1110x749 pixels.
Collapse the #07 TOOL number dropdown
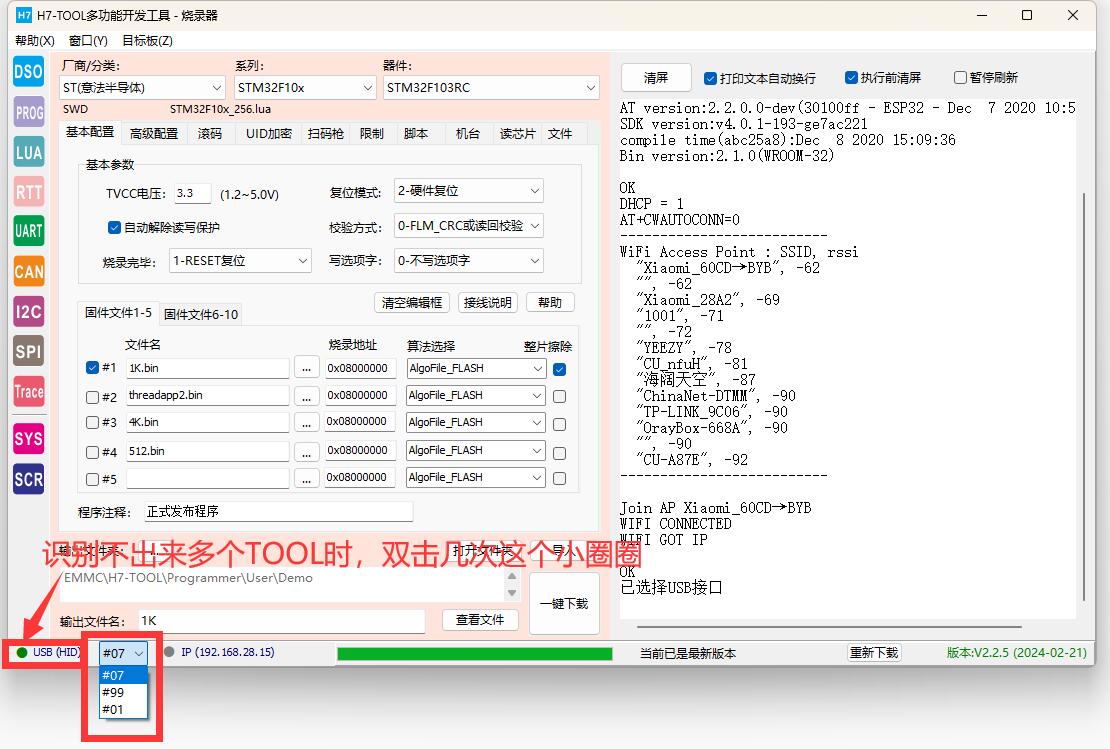click(x=123, y=653)
